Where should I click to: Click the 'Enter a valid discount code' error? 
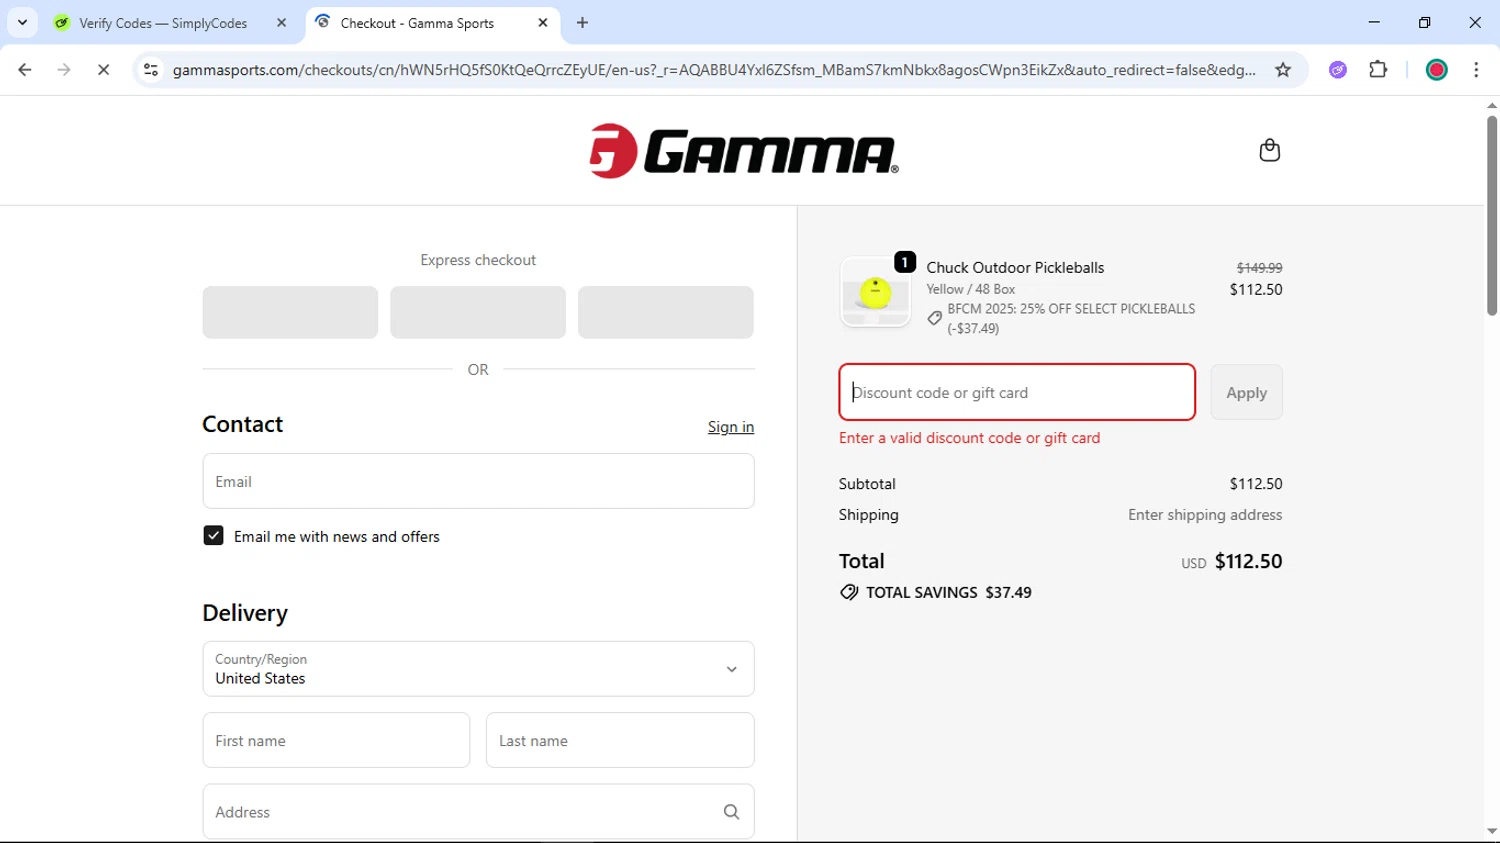969,438
